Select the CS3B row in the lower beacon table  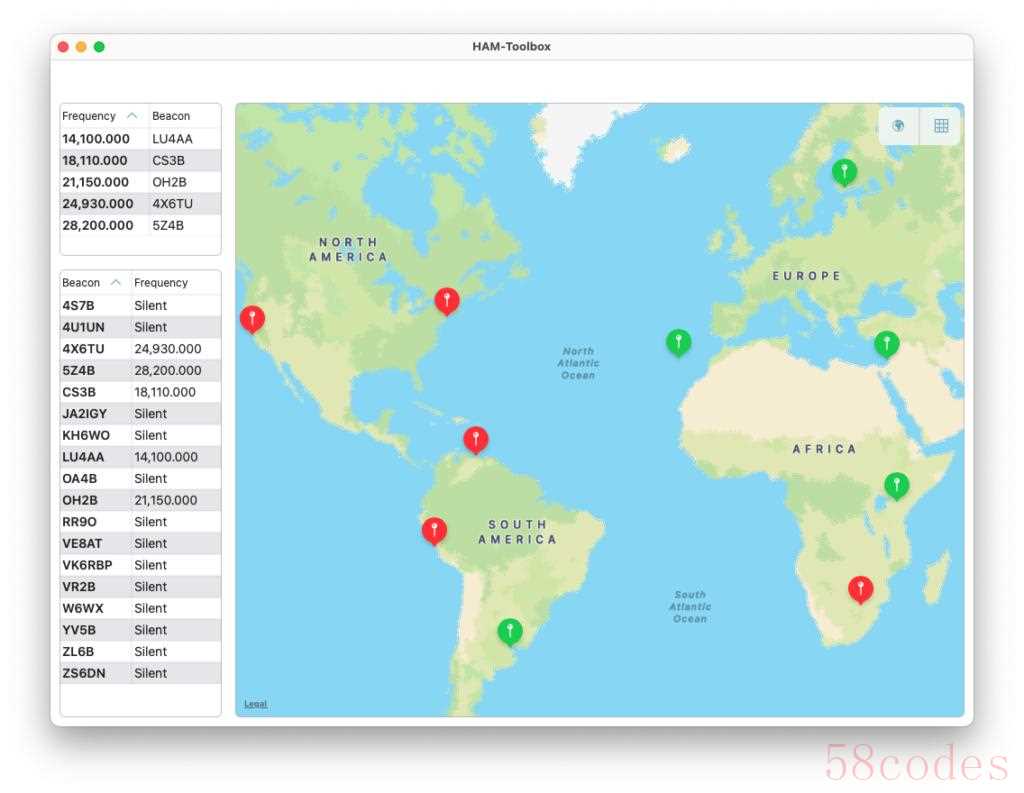click(x=140, y=391)
